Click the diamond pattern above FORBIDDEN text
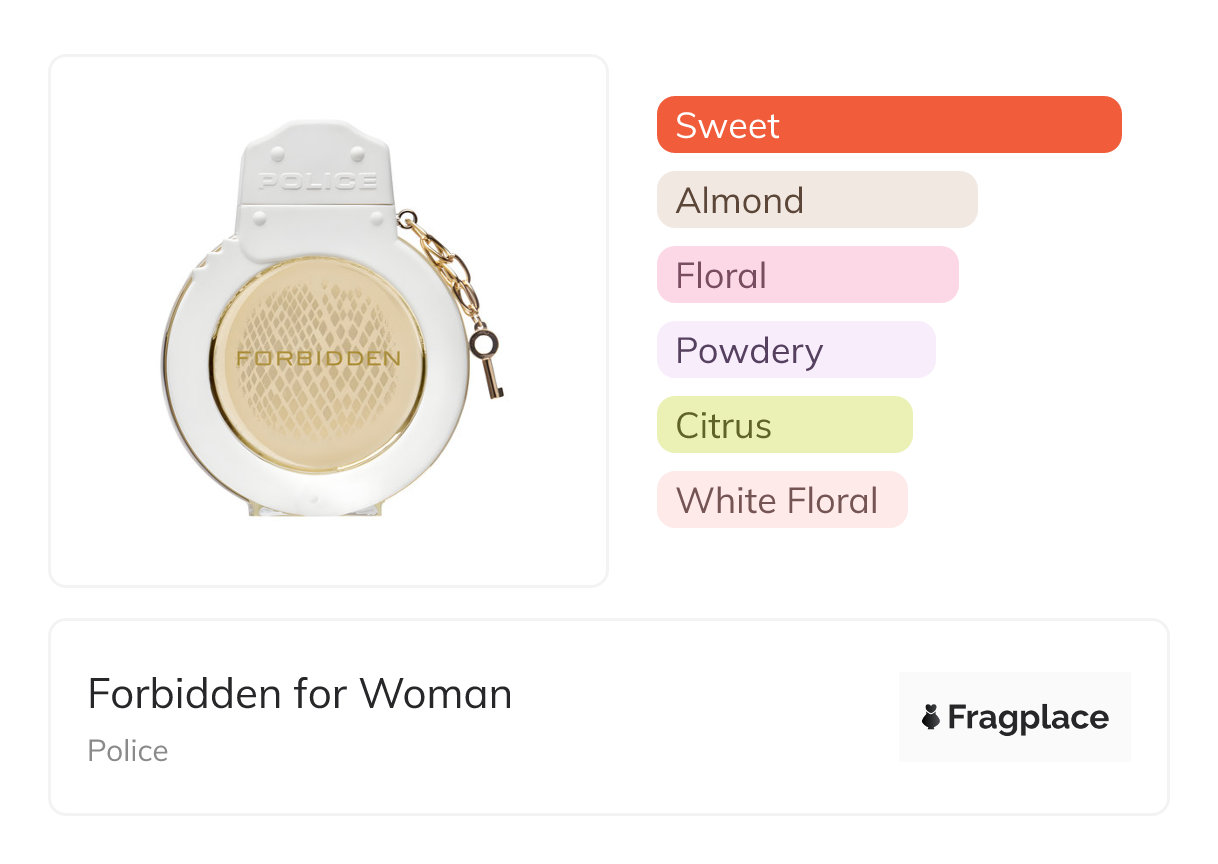The image size is (1218, 864). (318, 310)
